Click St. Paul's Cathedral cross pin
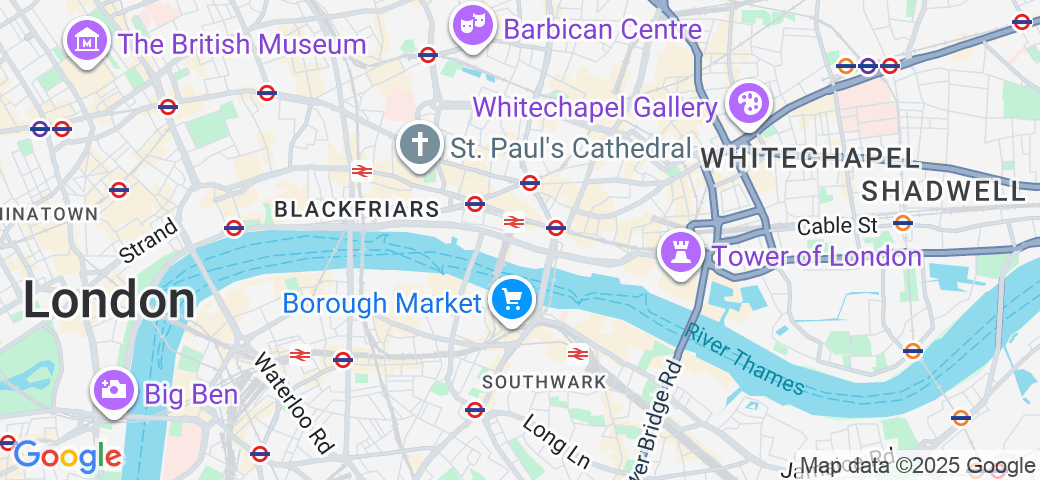This screenshot has height=480, width=1040. tap(420, 146)
